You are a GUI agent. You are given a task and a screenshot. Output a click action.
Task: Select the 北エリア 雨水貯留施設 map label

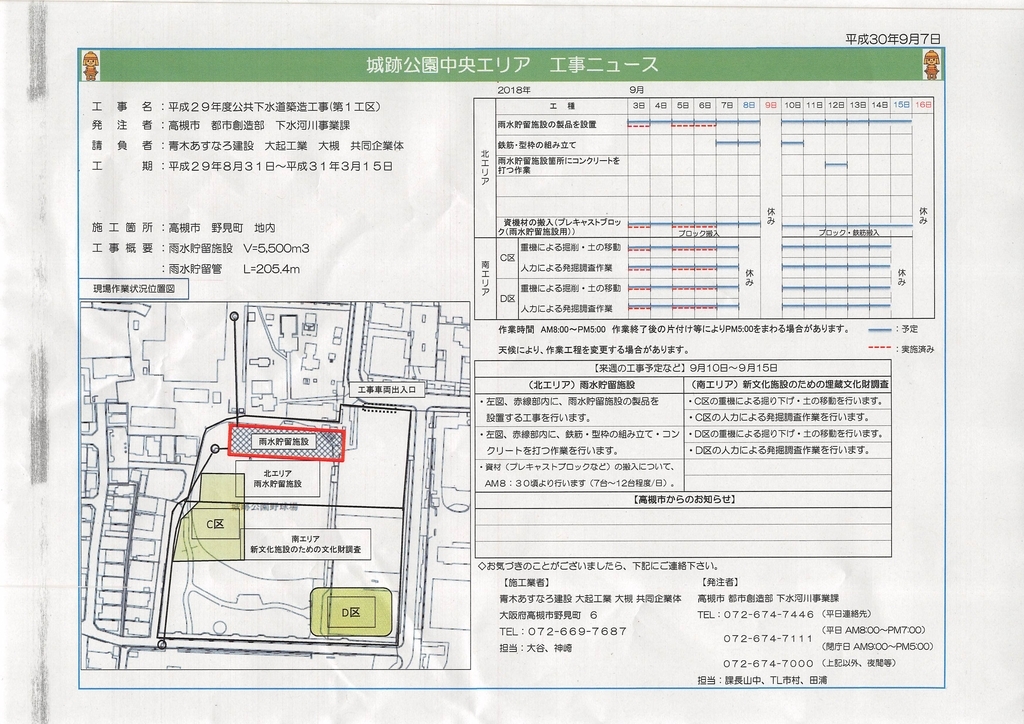(278, 479)
